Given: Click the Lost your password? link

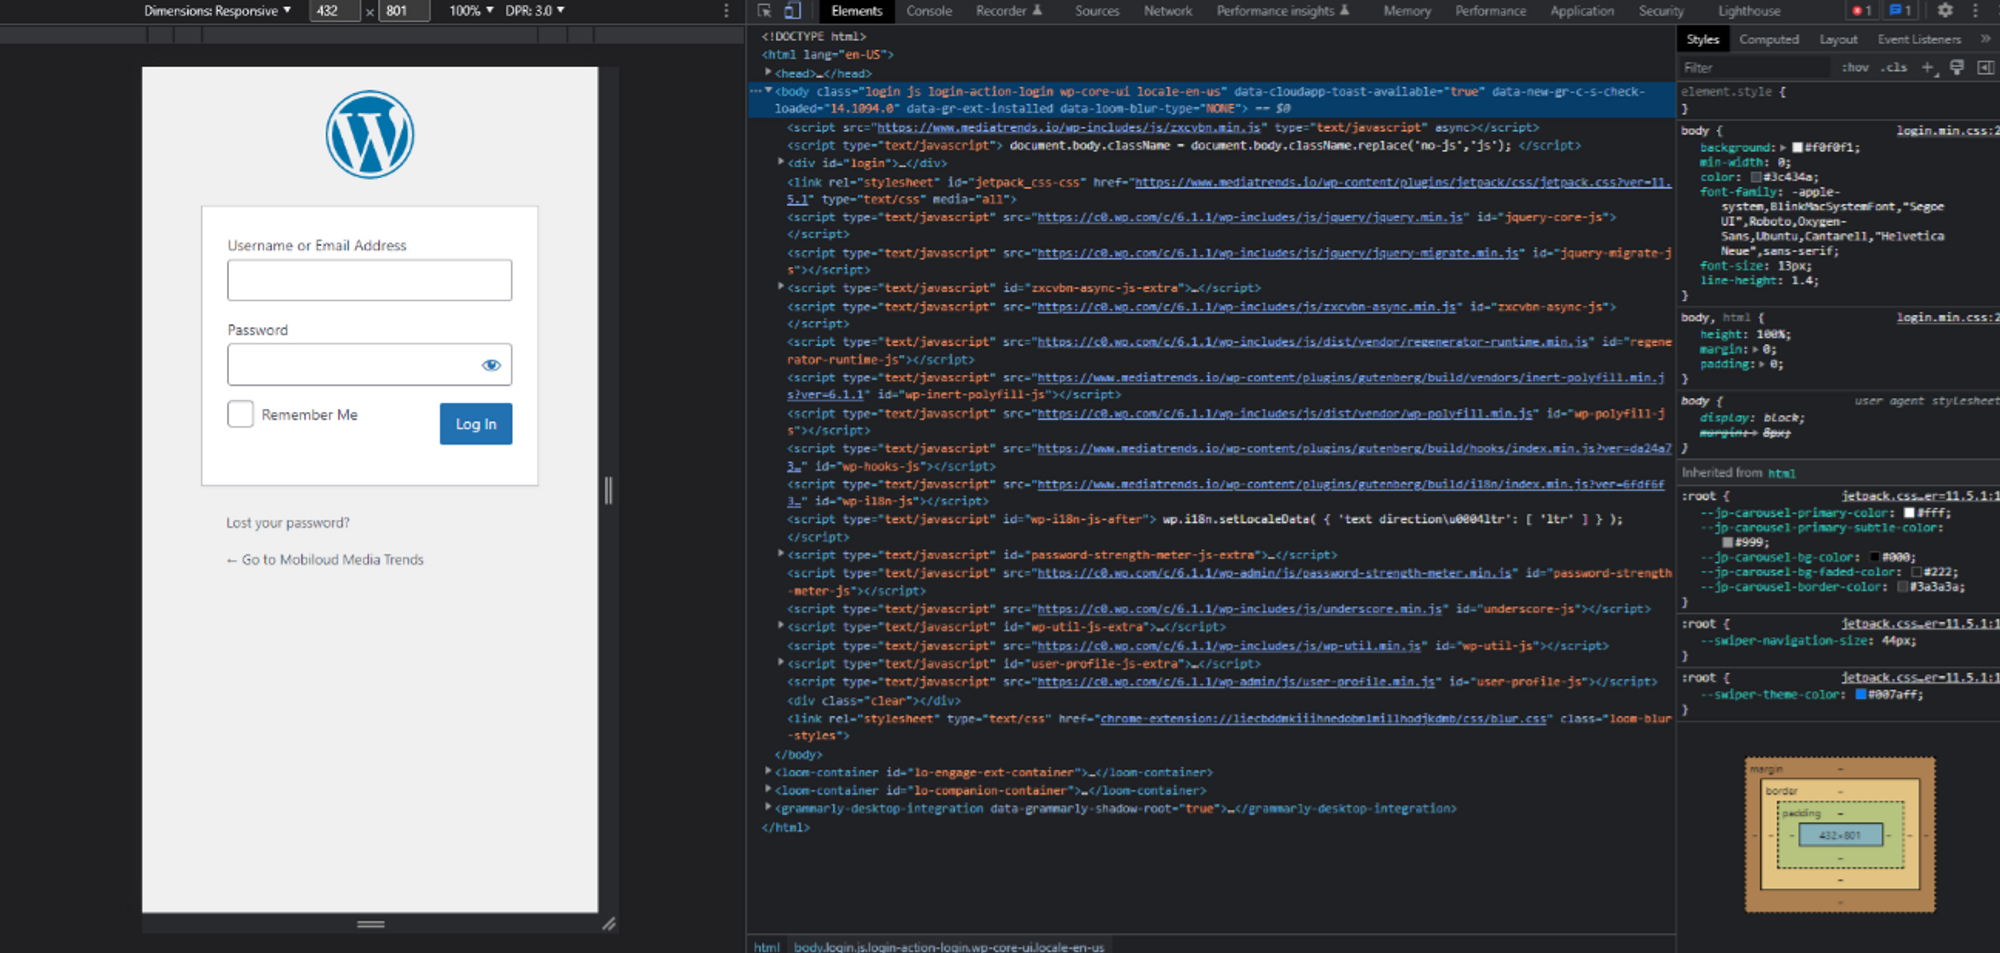Looking at the screenshot, I should (x=288, y=523).
